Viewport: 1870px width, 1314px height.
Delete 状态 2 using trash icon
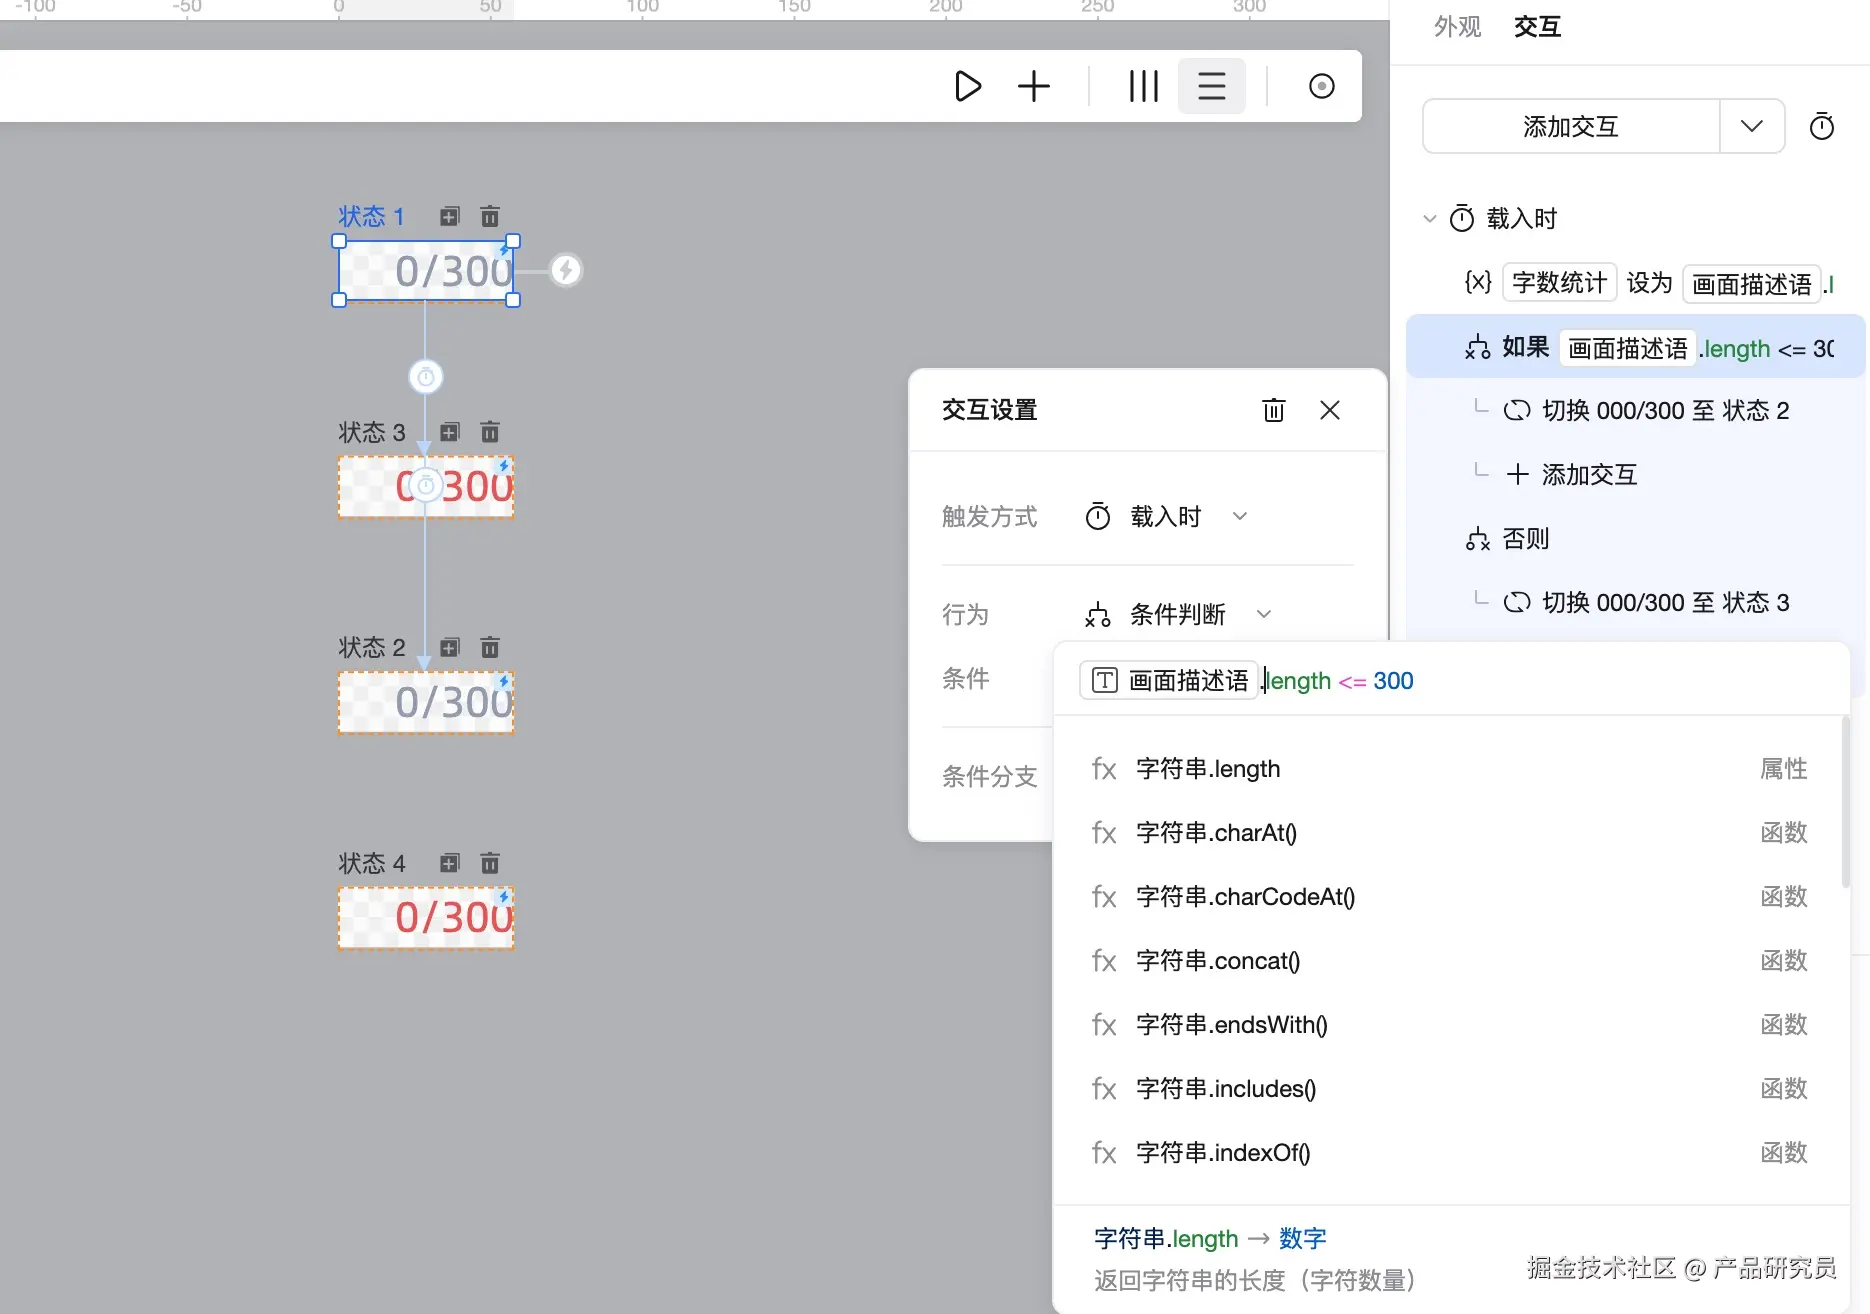coord(490,647)
